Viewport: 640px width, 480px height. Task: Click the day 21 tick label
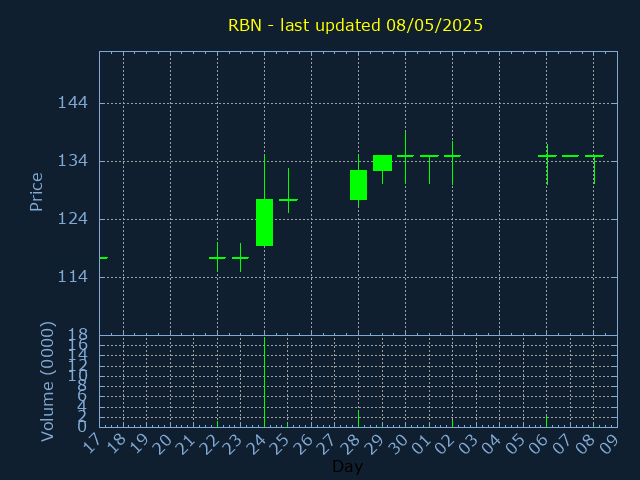coord(186,443)
